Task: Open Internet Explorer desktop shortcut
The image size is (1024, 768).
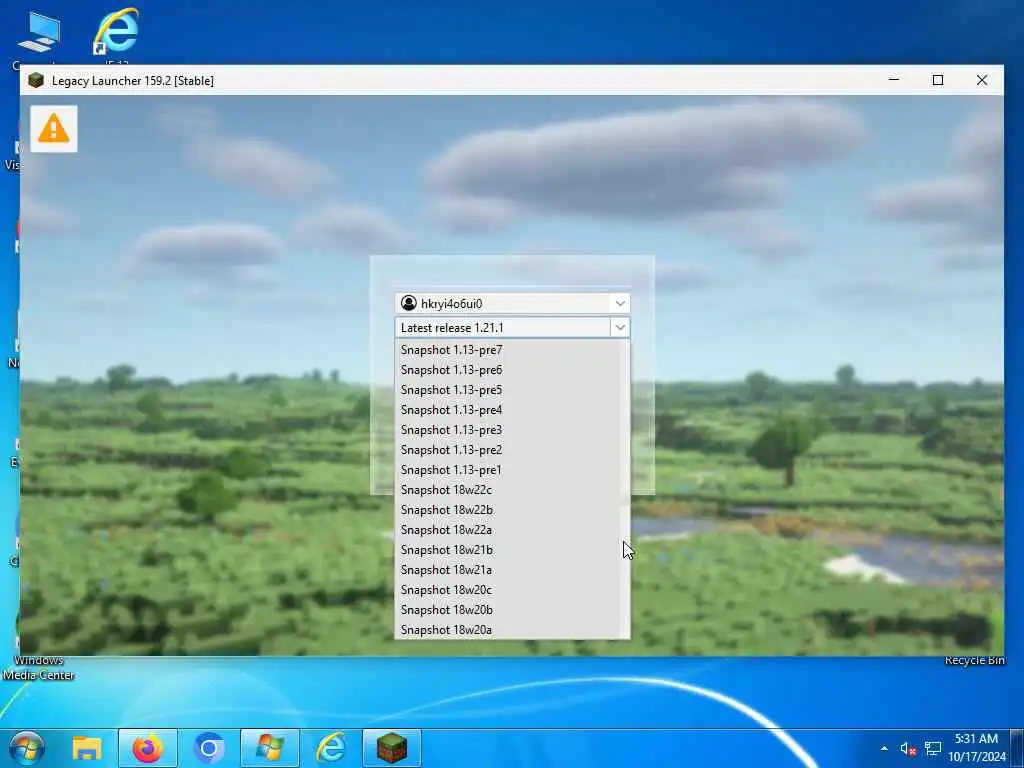Action: pyautogui.click(x=116, y=33)
